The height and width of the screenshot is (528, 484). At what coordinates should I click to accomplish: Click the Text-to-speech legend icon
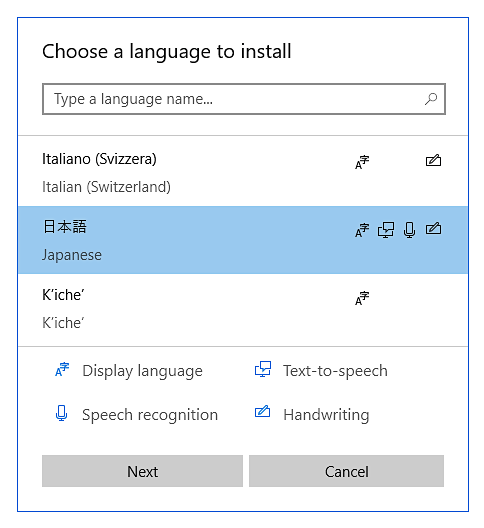[263, 369]
